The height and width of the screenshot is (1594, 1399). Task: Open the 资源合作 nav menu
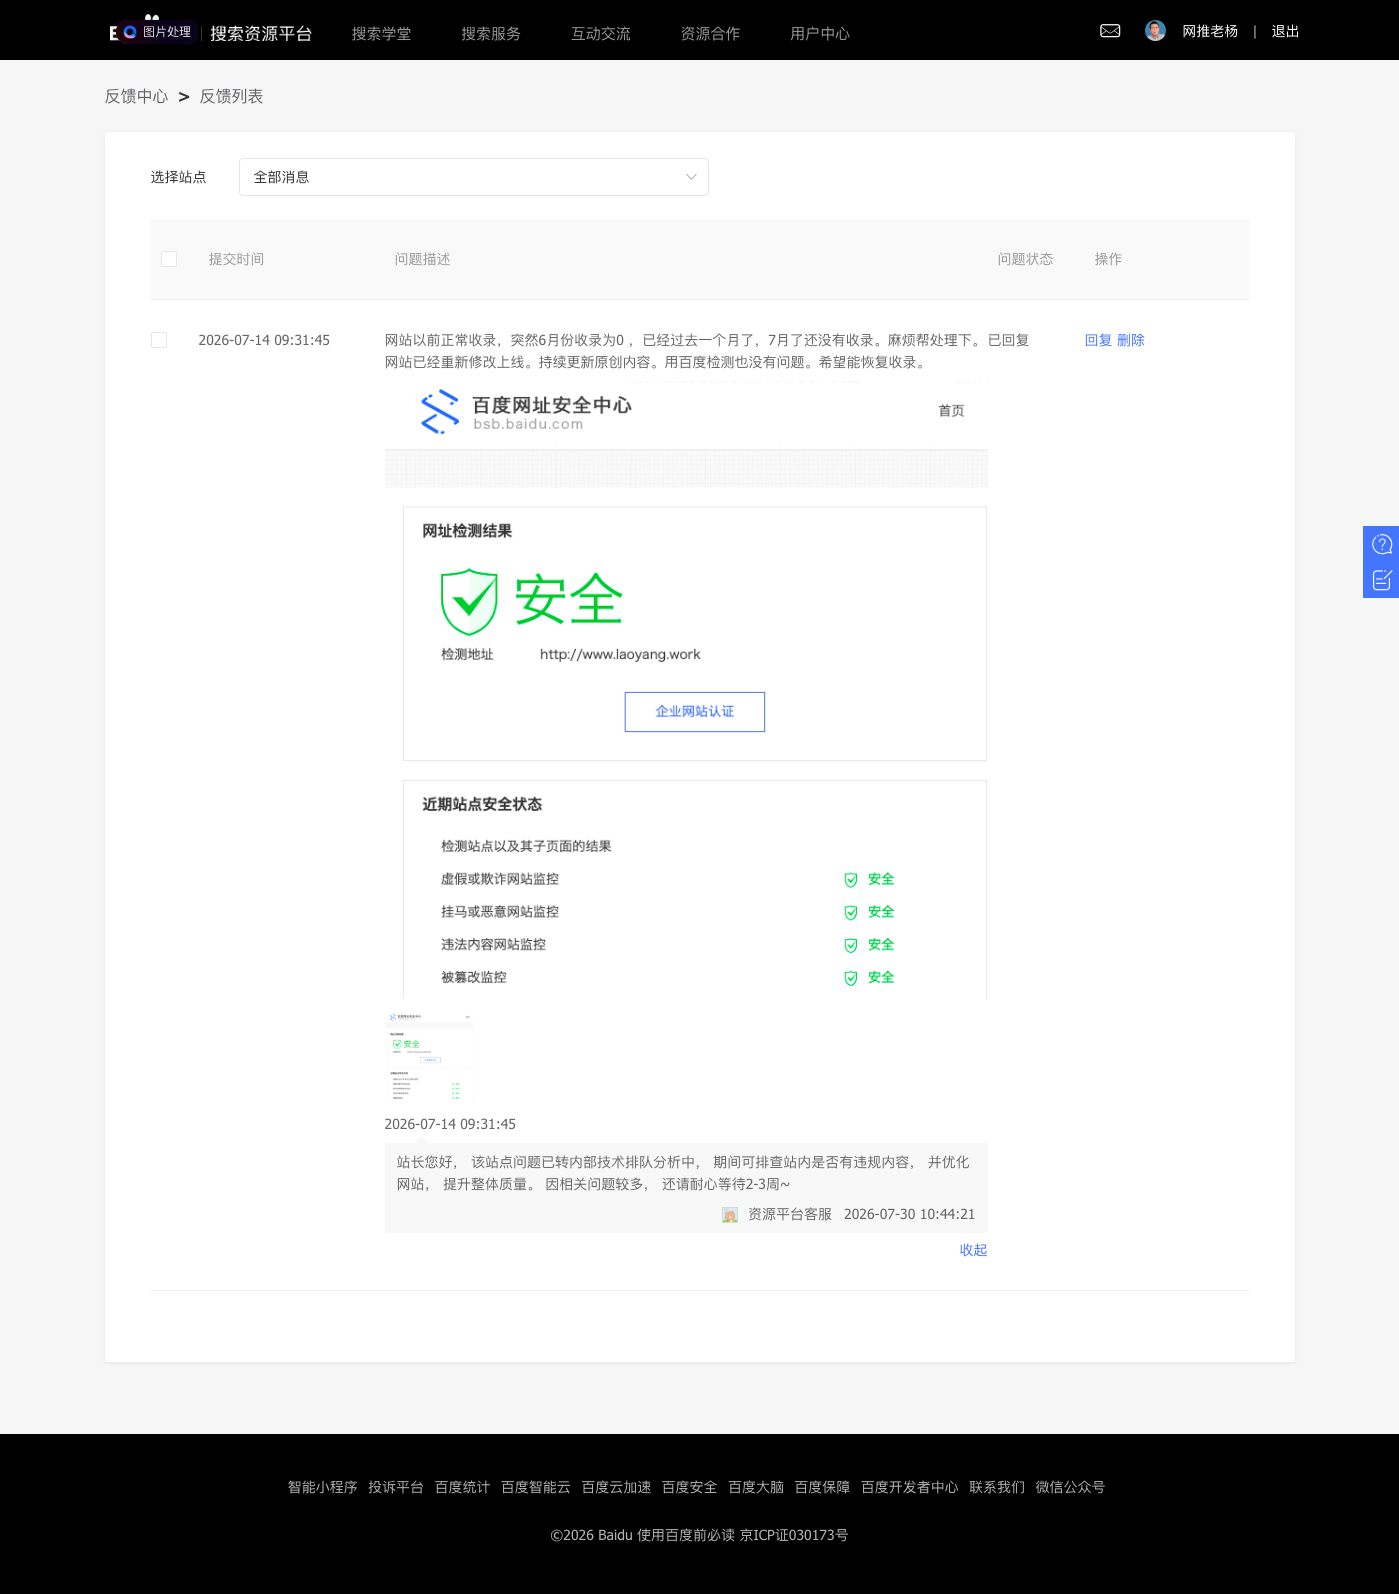(711, 34)
